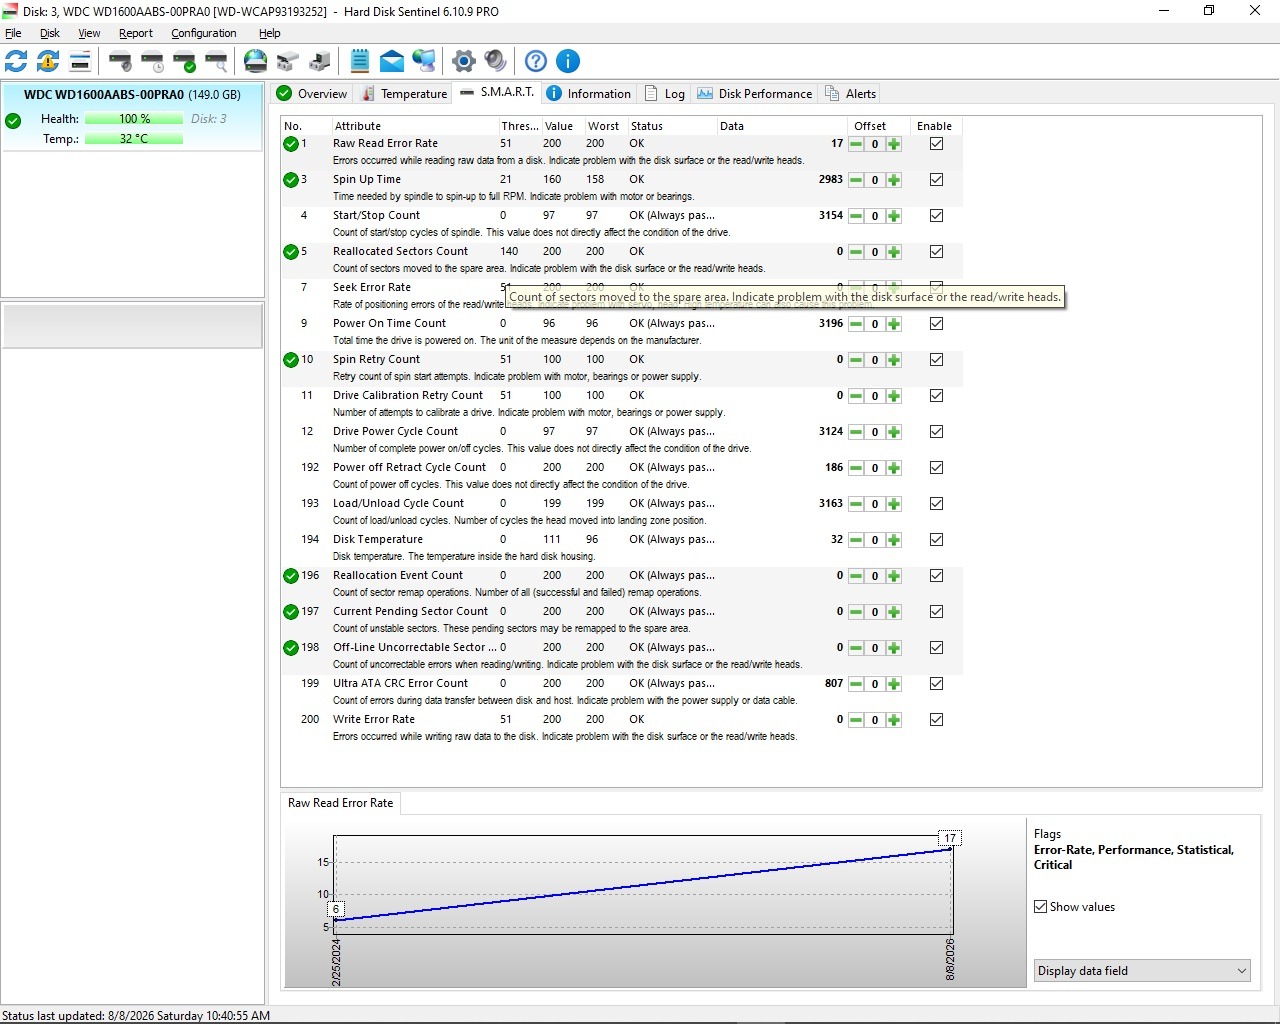Open the report notepad toolbar icon
The width and height of the screenshot is (1280, 1024).
click(x=360, y=61)
